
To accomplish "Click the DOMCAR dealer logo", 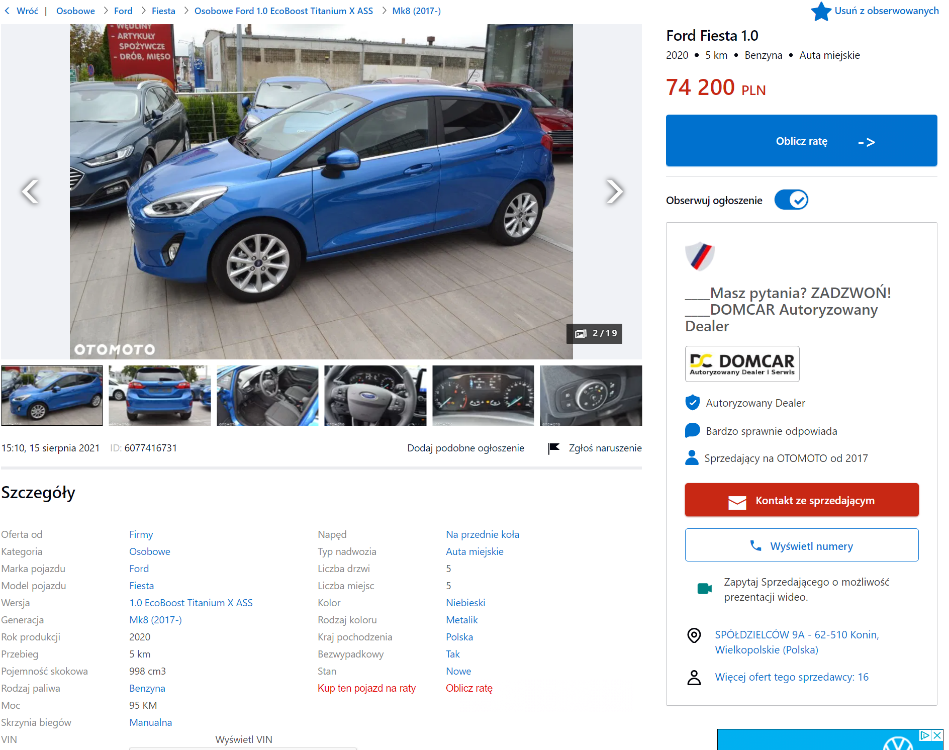I will (x=742, y=364).
